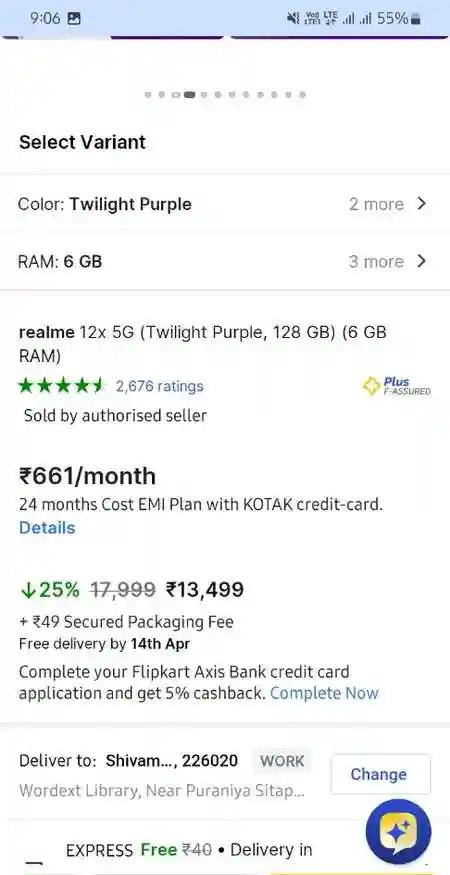Expand the Color Twilight Purple options chevron
This screenshot has height=875, width=450.
pyautogui.click(x=422, y=204)
